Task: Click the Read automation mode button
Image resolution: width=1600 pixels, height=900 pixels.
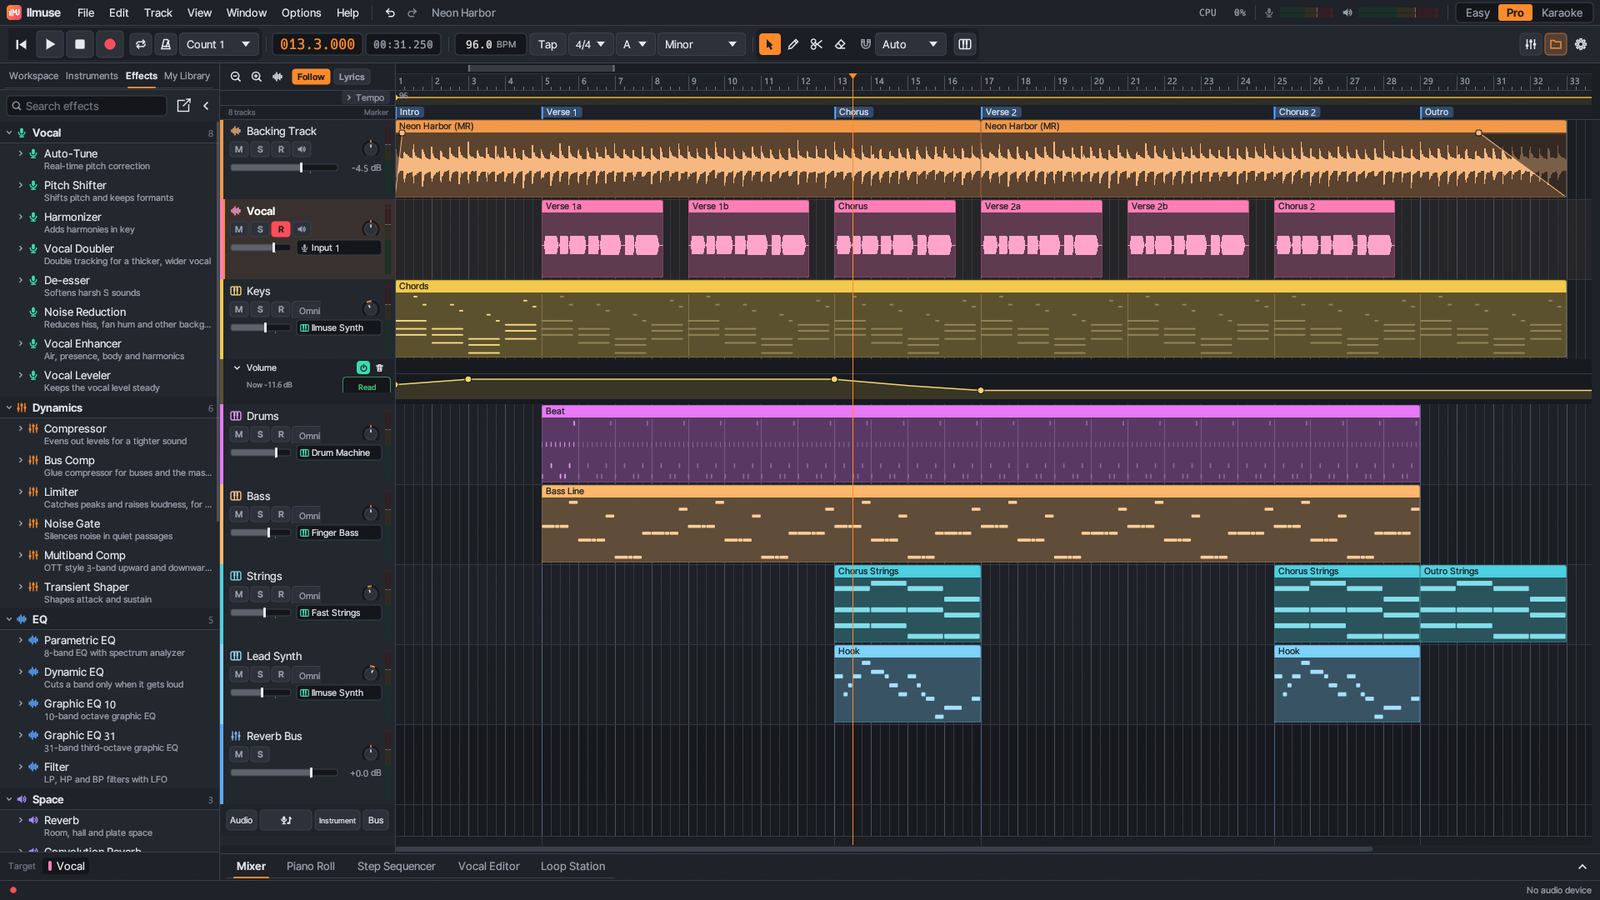Action: (x=367, y=387)
